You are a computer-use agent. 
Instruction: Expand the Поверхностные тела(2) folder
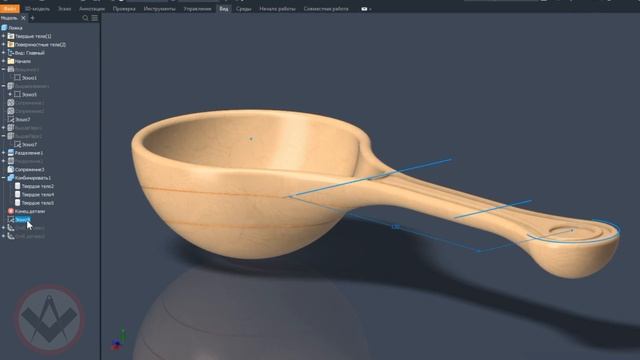[x=4, y=44]
